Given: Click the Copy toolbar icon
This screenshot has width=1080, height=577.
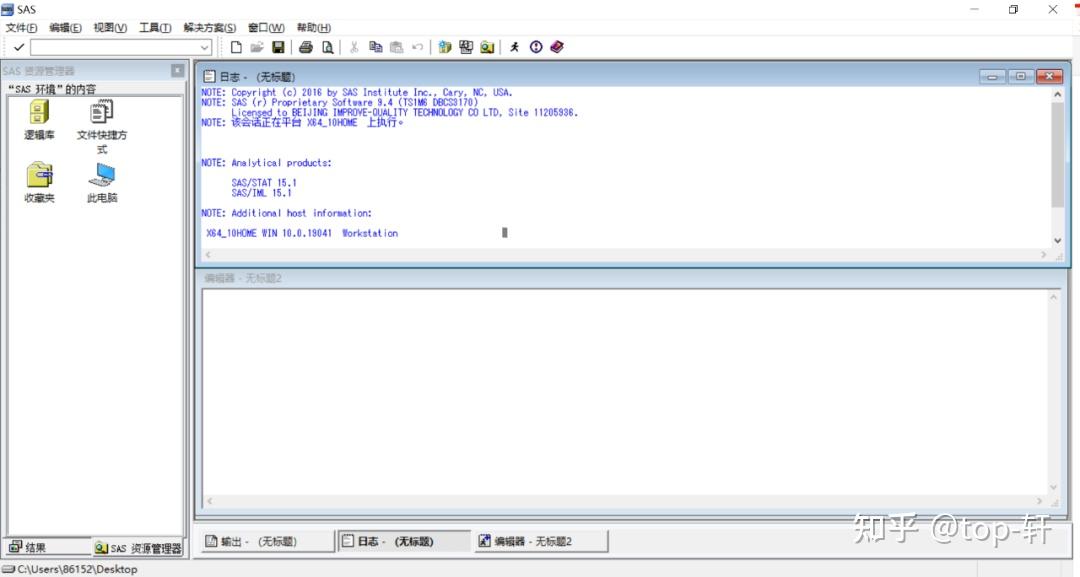Looking at the screenshot, I should click(375, 47).
